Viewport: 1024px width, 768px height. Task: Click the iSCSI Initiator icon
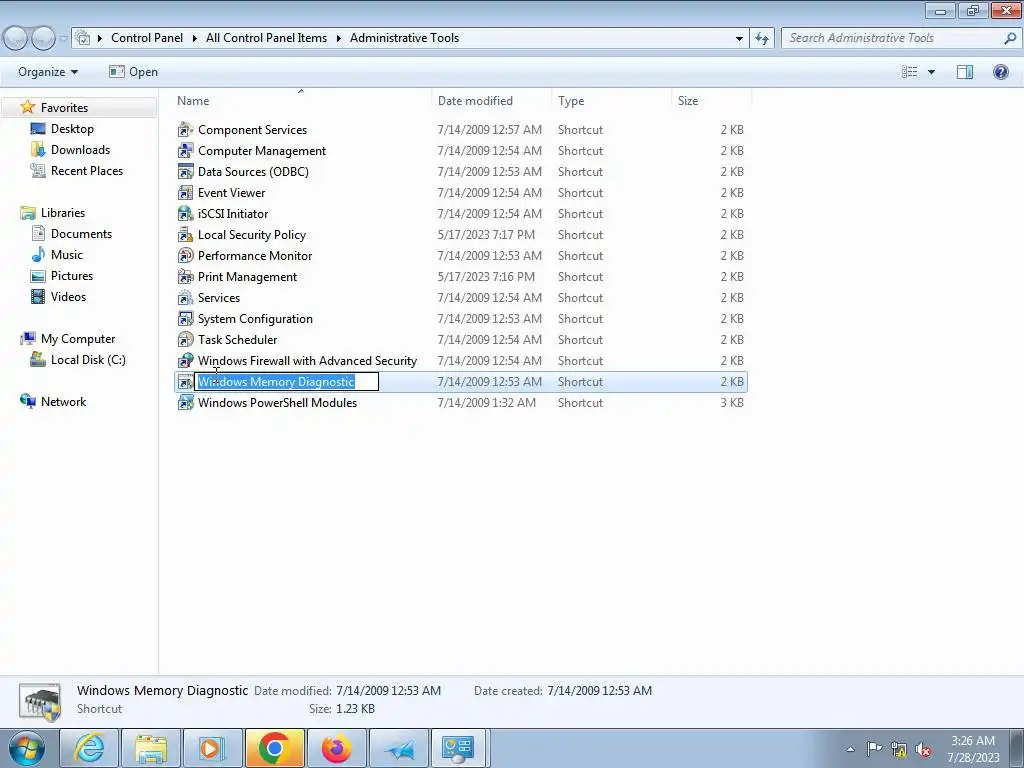pos(185,214)
